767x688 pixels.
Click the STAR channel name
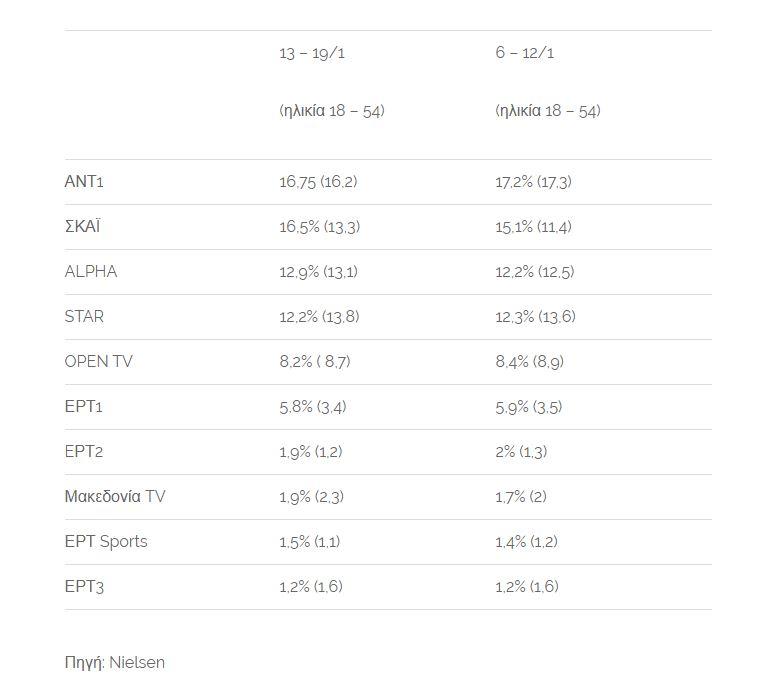click(x=84, y=317)
